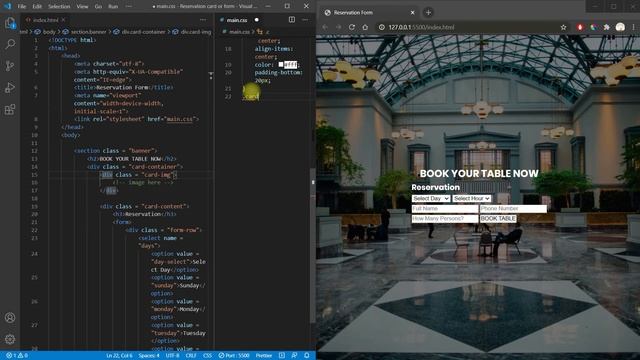Open more actions for index.html editor group

(203, 20)
